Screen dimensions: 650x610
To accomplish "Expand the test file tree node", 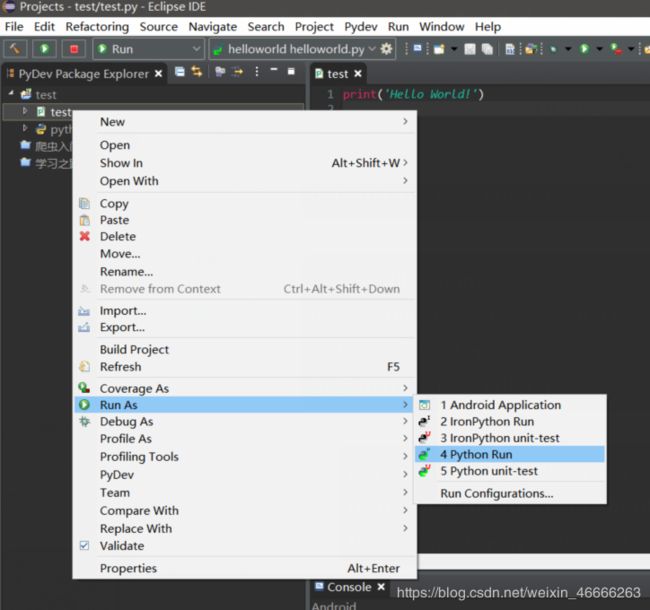I will point(25,111).
